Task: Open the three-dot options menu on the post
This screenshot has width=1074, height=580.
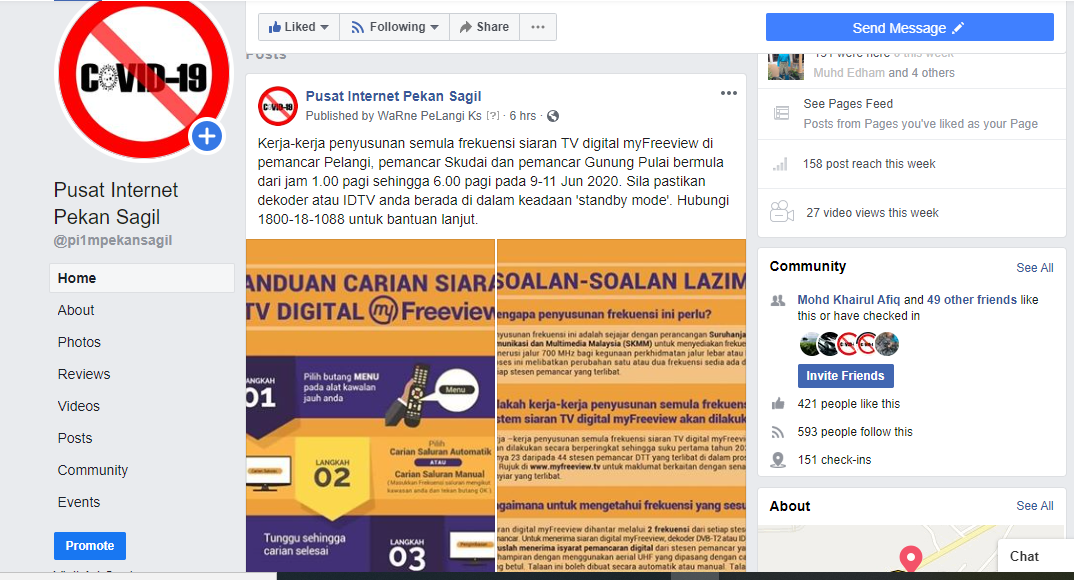Action: [x=729, y=93]
